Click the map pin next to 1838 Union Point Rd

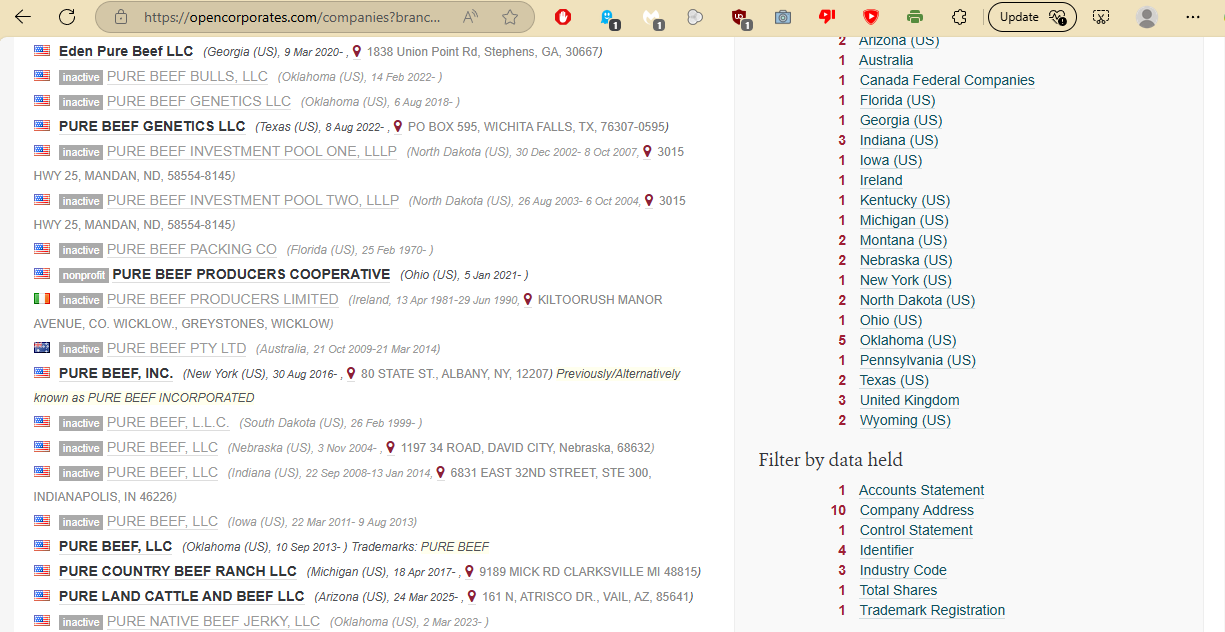357,51
